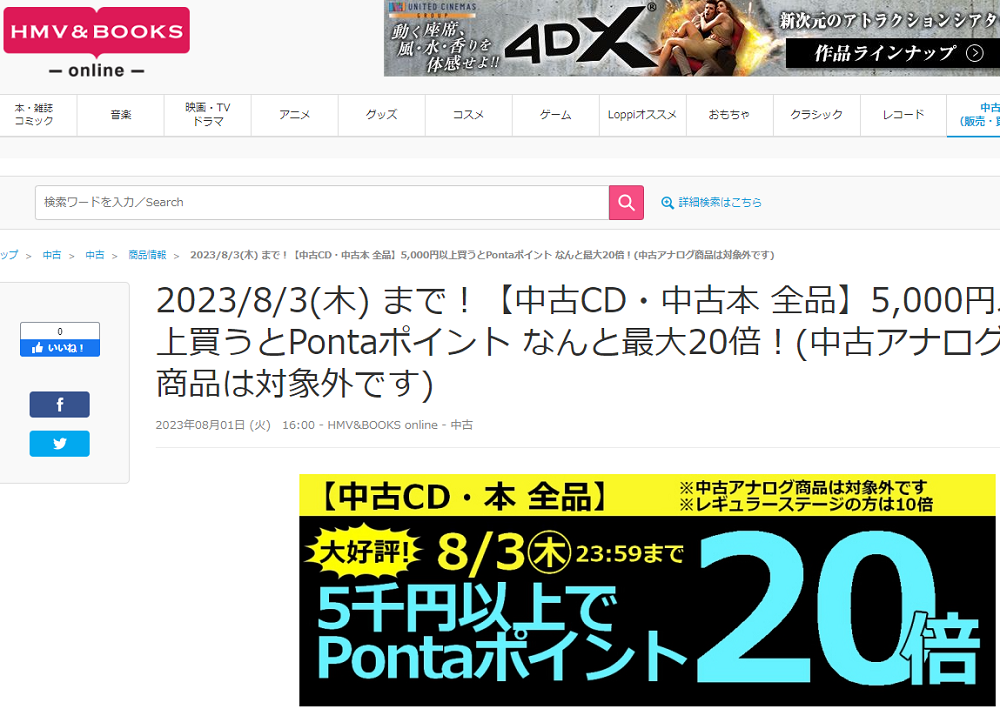
Task: Open the アニメ menu
Action: click(295, 115)
